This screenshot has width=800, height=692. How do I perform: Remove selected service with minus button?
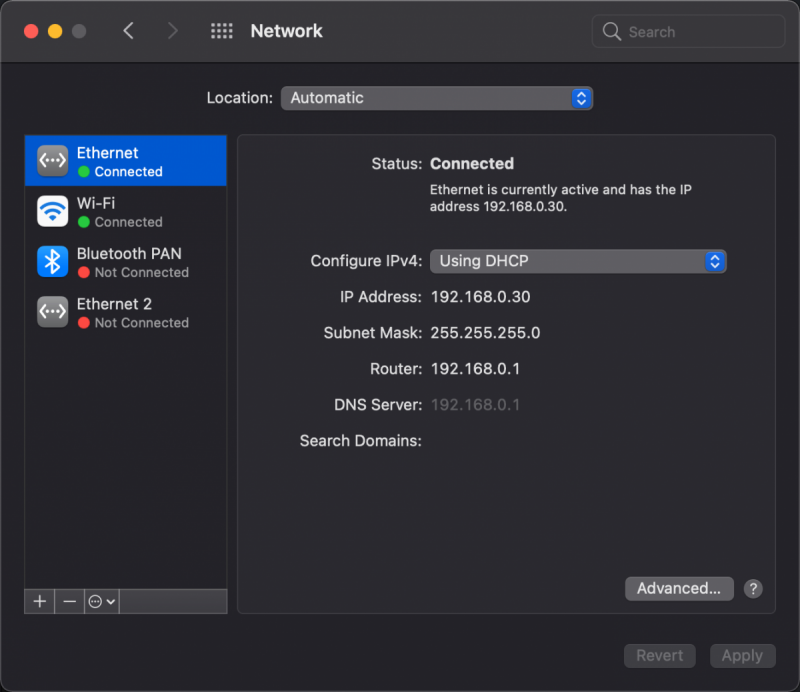pyautogui.click(x=69, y=601)
